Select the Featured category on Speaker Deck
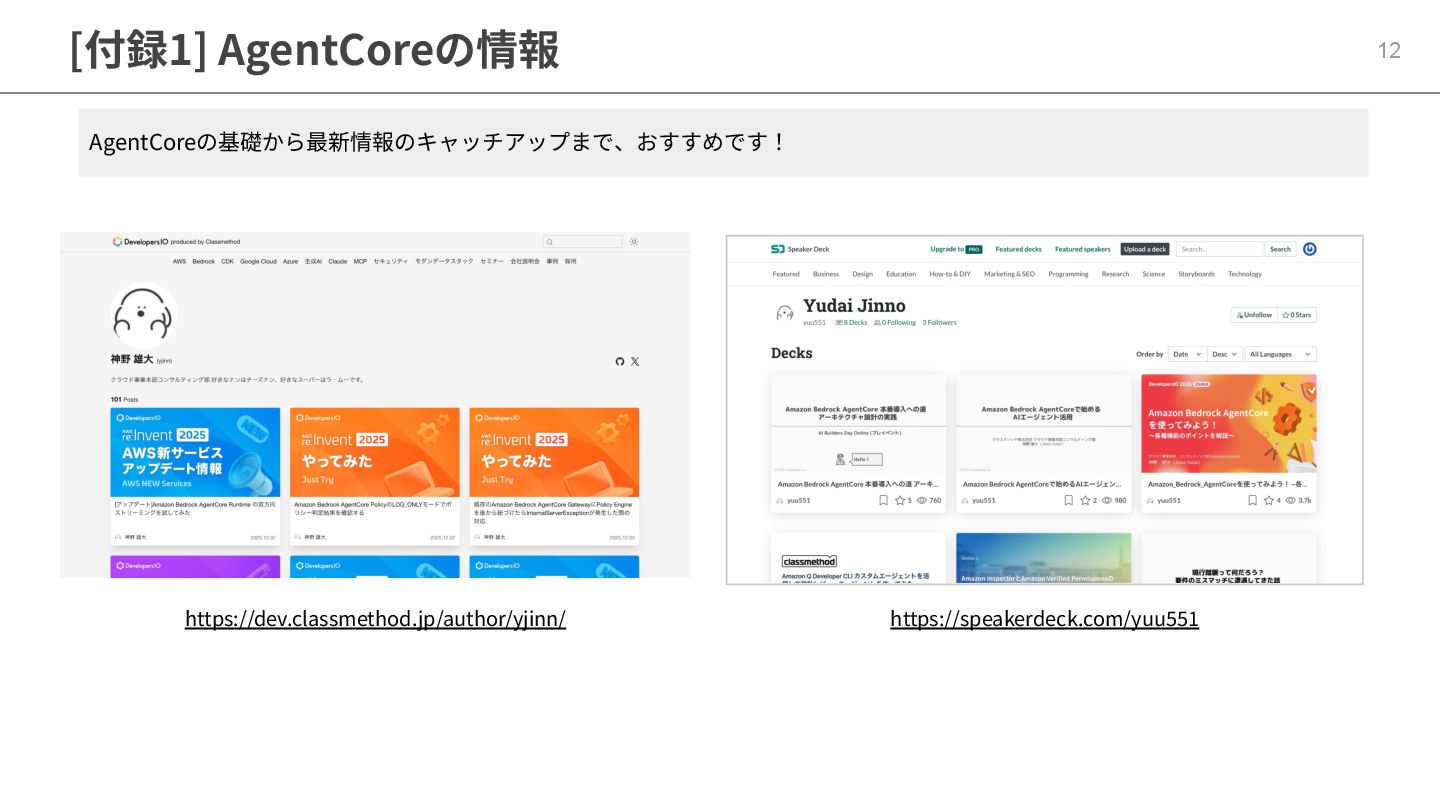The width and height of the screenshot is (1440, 810). pos(786,274)
